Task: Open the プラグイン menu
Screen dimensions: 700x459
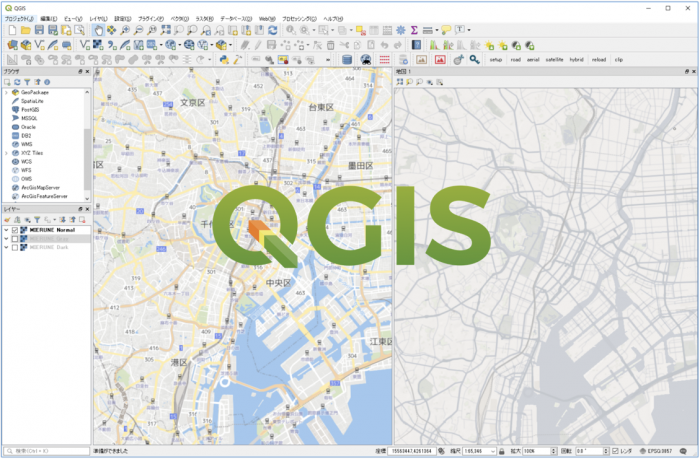Action: 151,19
